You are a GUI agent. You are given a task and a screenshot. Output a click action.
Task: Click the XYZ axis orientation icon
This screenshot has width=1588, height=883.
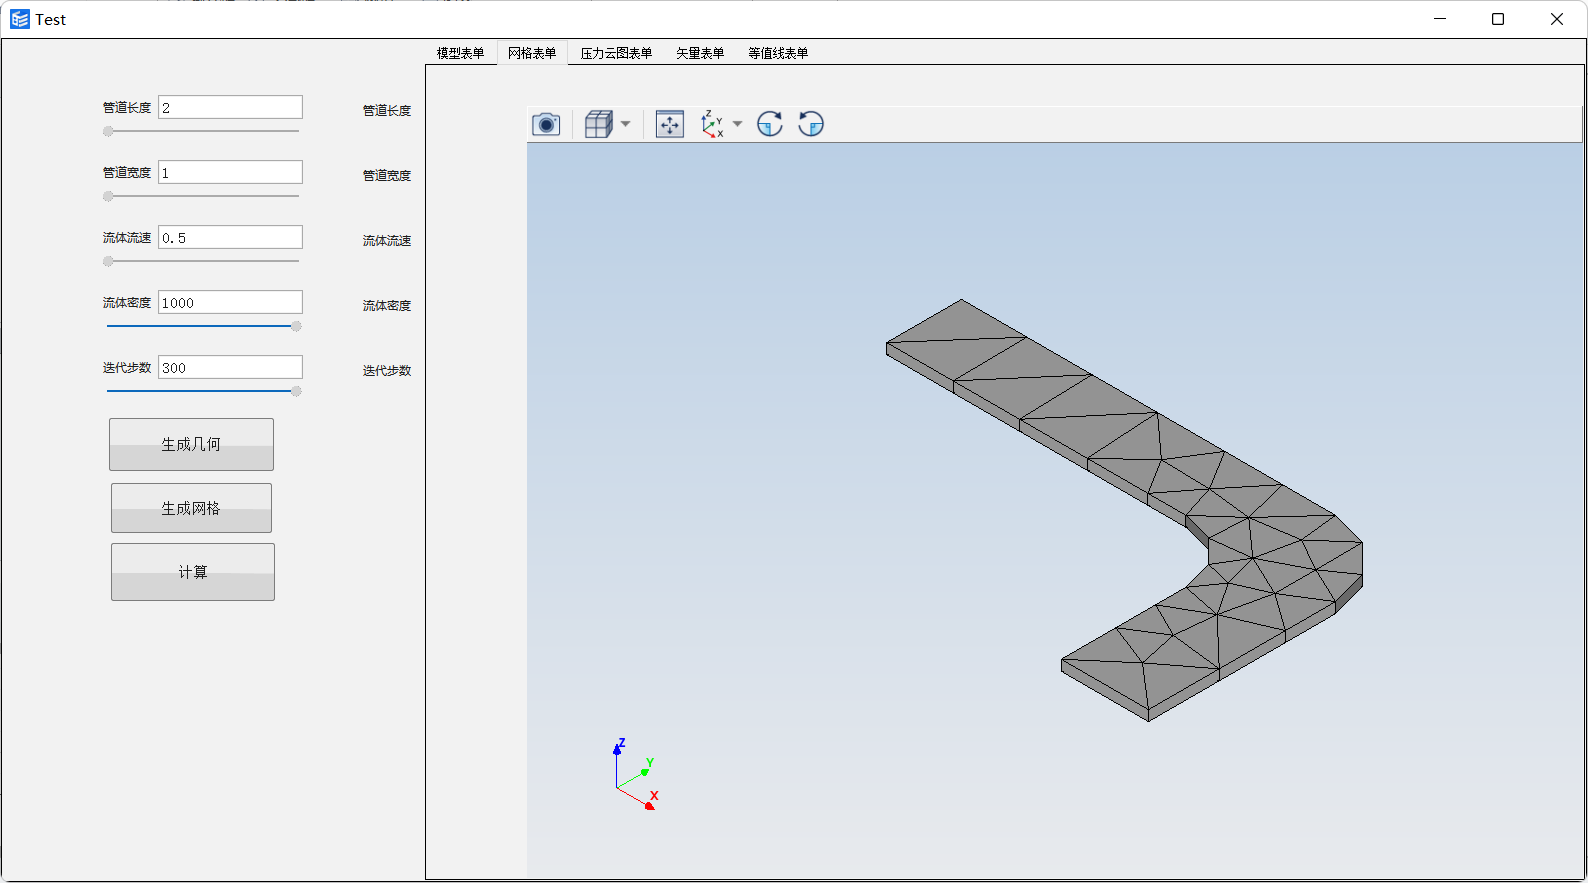712,124
